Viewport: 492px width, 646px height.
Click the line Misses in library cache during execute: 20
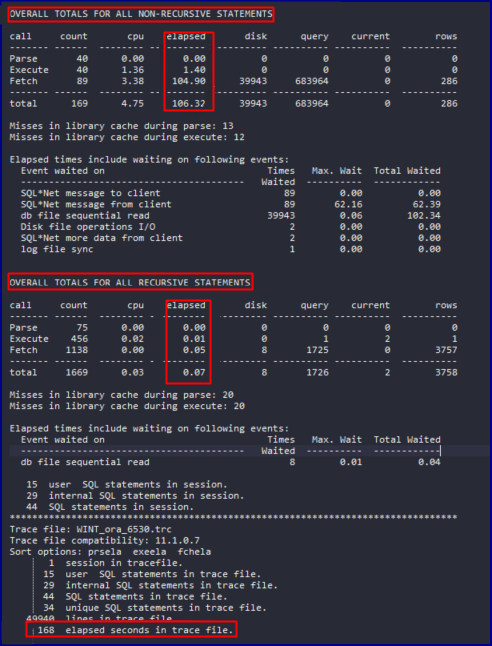127,406
